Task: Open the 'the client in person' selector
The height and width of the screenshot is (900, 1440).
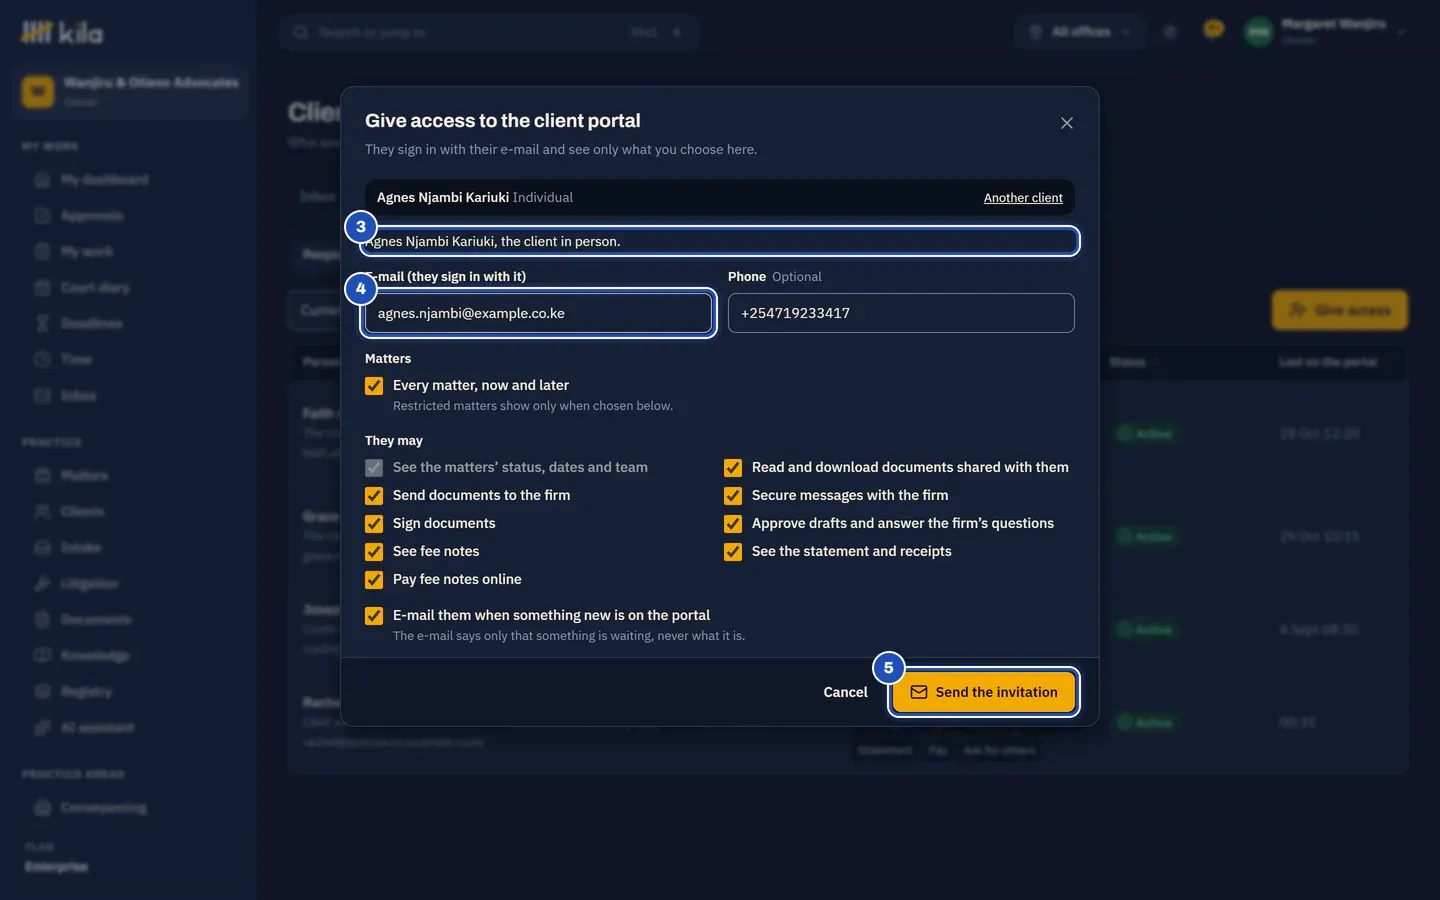Action: tap(720, 241)
